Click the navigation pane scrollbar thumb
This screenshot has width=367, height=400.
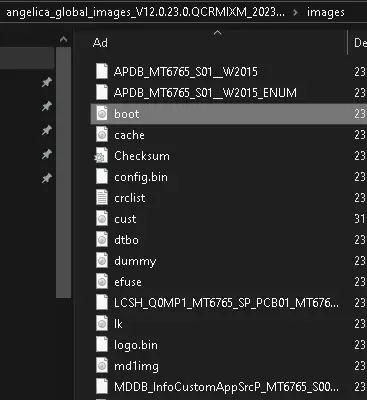coord(63,173)
